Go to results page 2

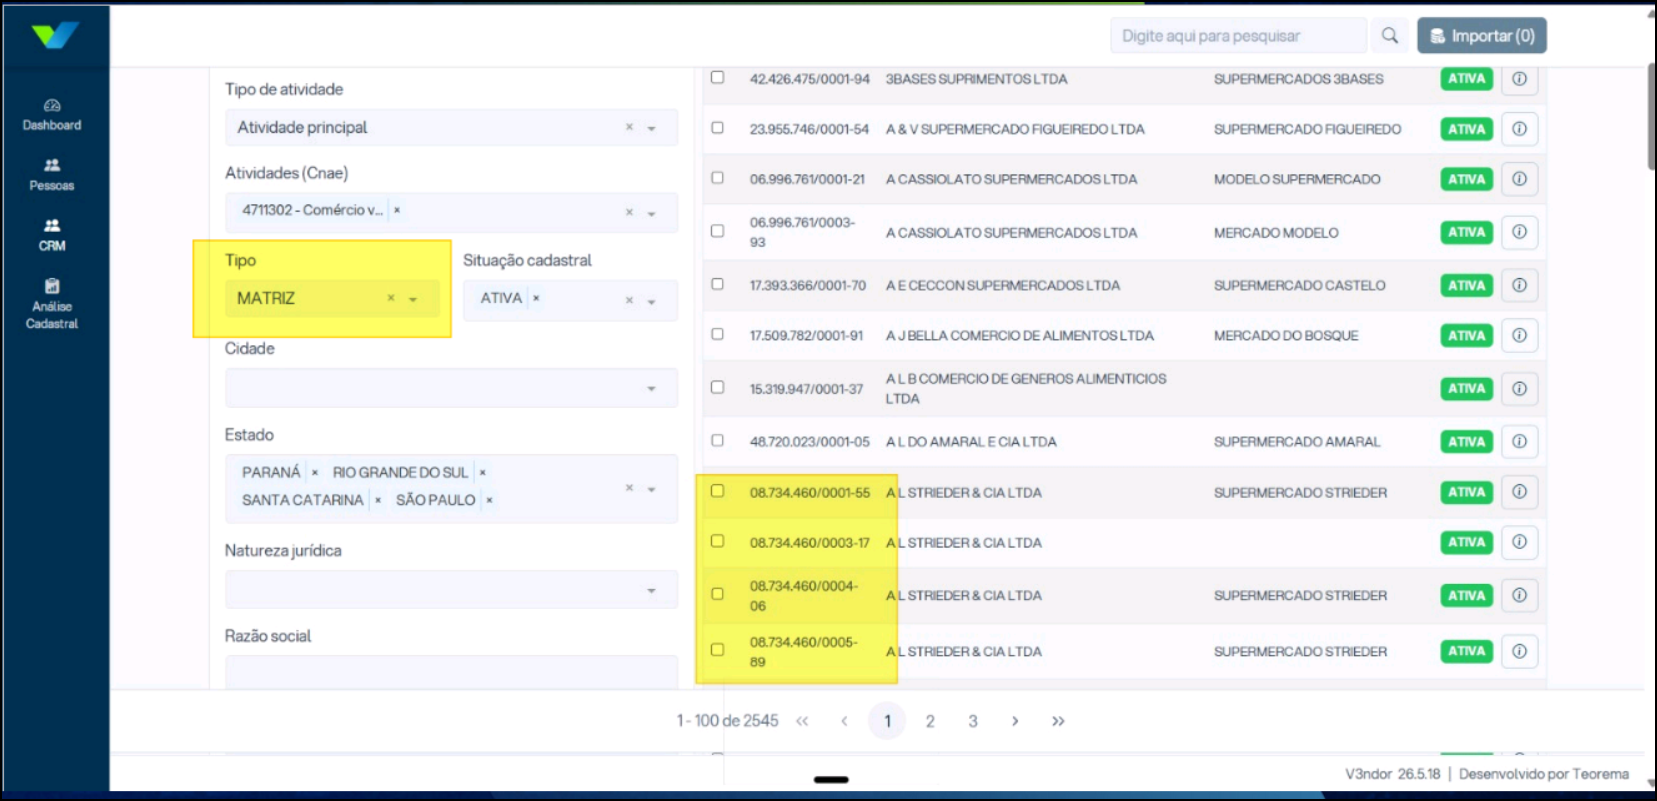point(930,721)
